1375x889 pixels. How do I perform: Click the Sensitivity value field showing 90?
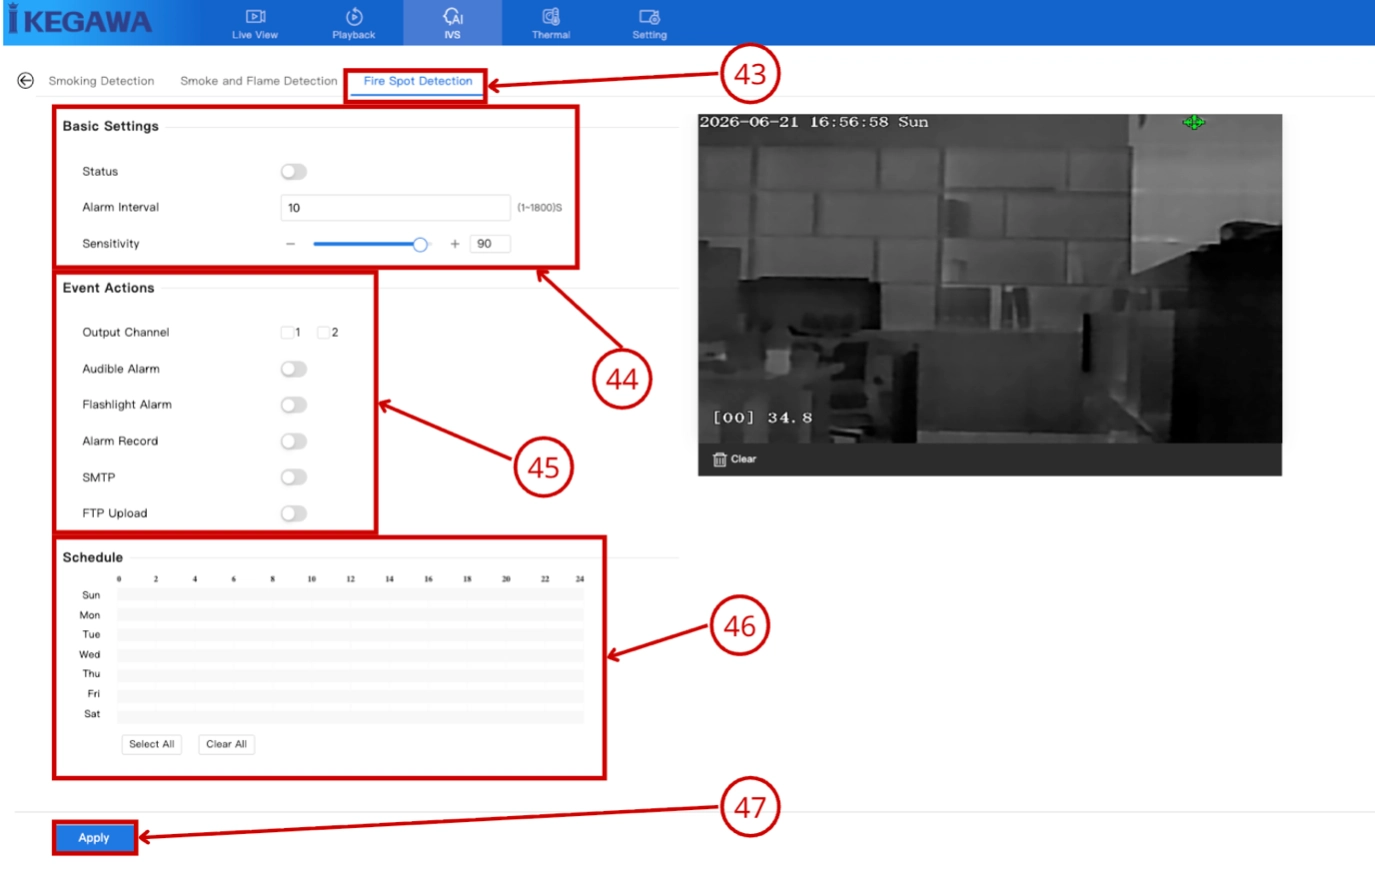click(490, 244)
